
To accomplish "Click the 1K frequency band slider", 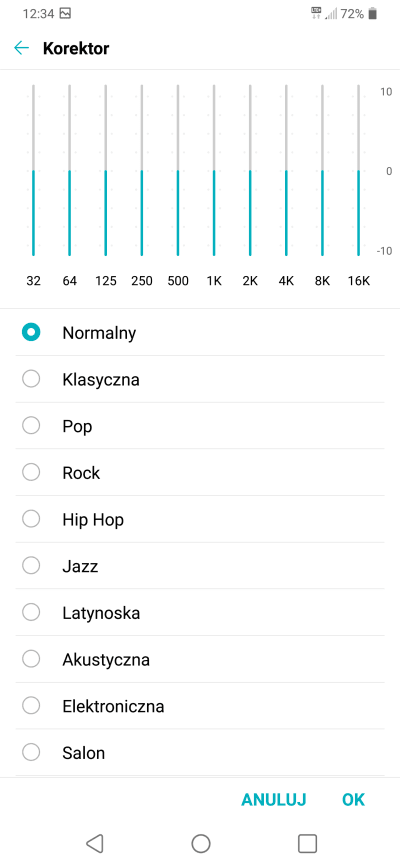I will coord(214,170).
